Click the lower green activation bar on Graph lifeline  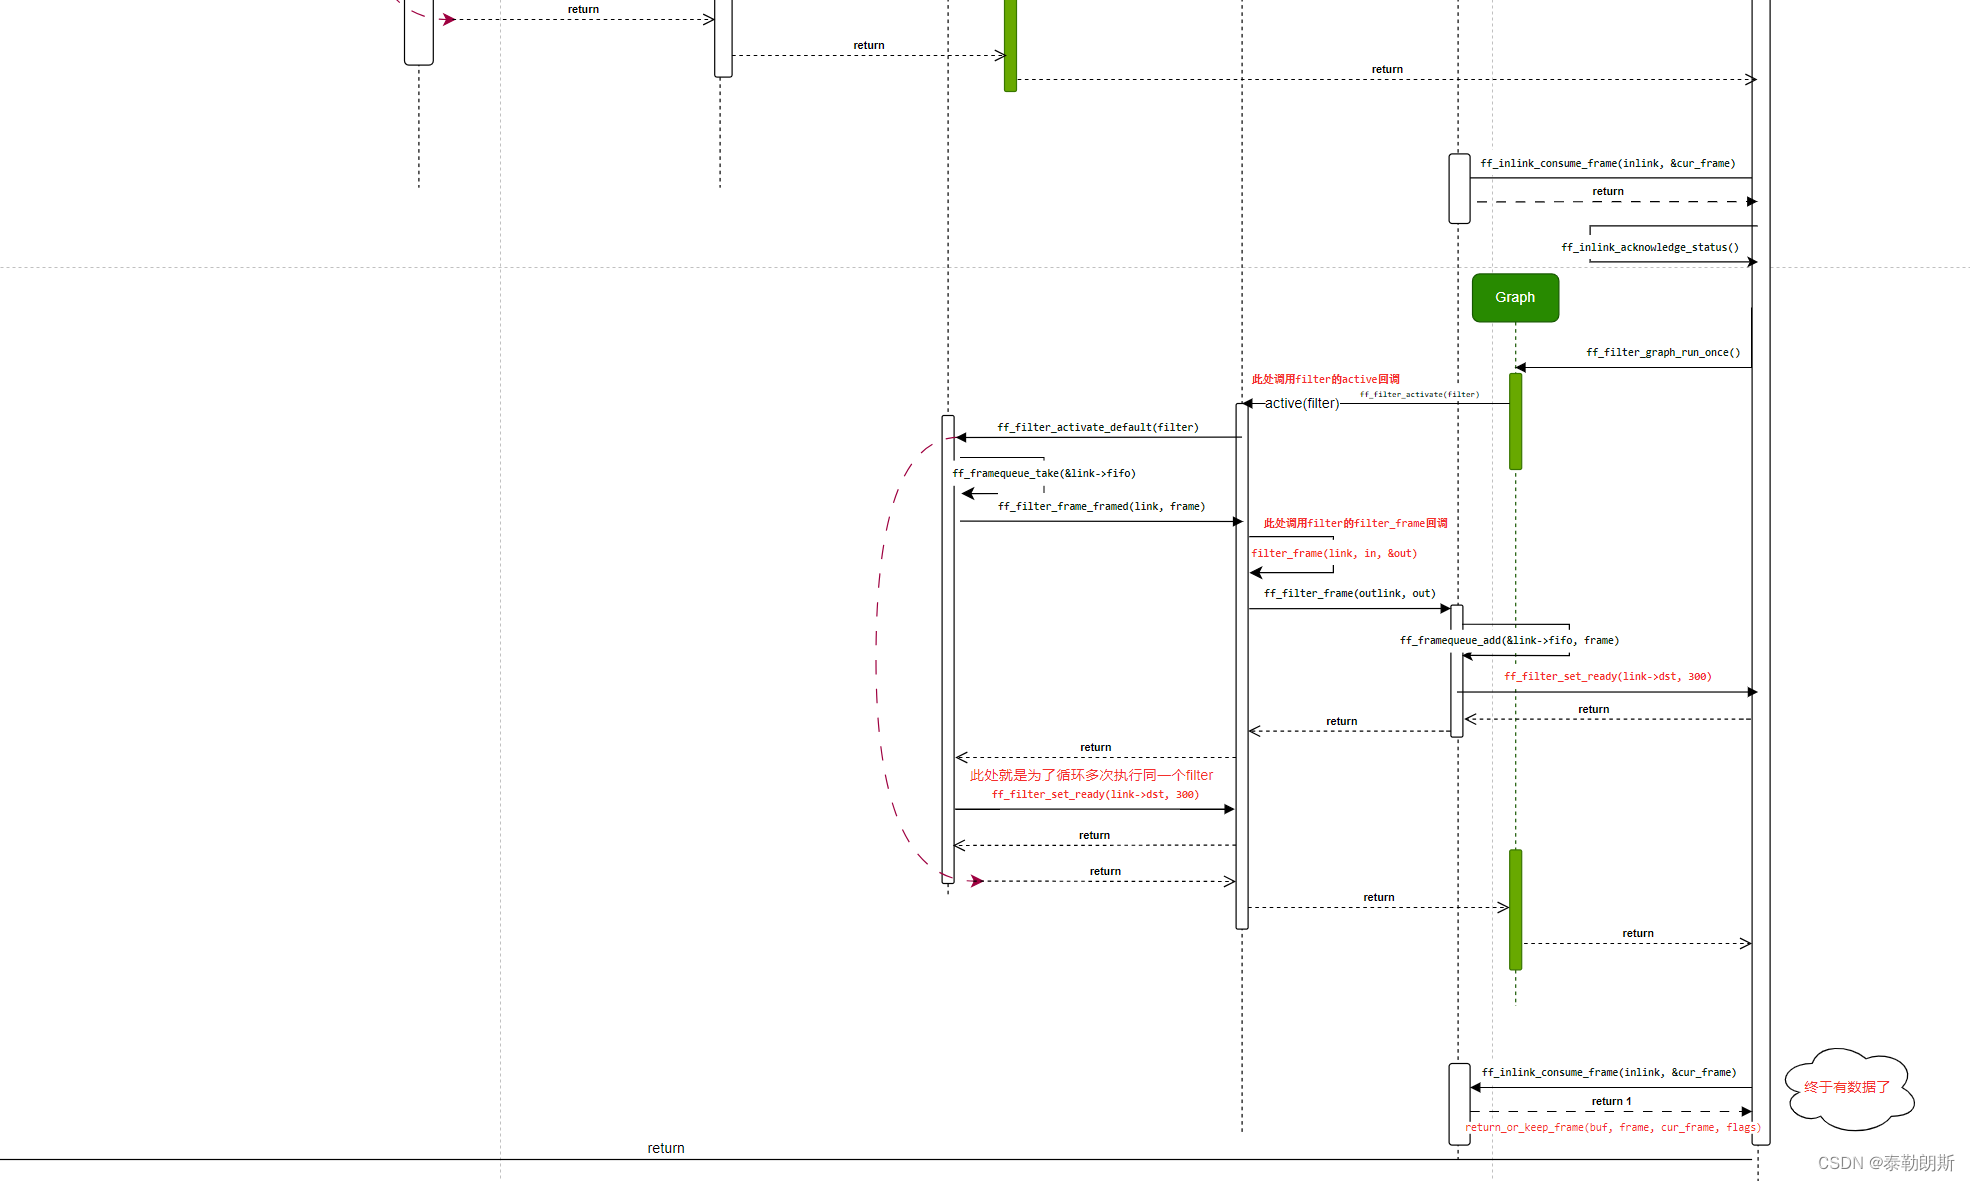(x=1515, y=910)
